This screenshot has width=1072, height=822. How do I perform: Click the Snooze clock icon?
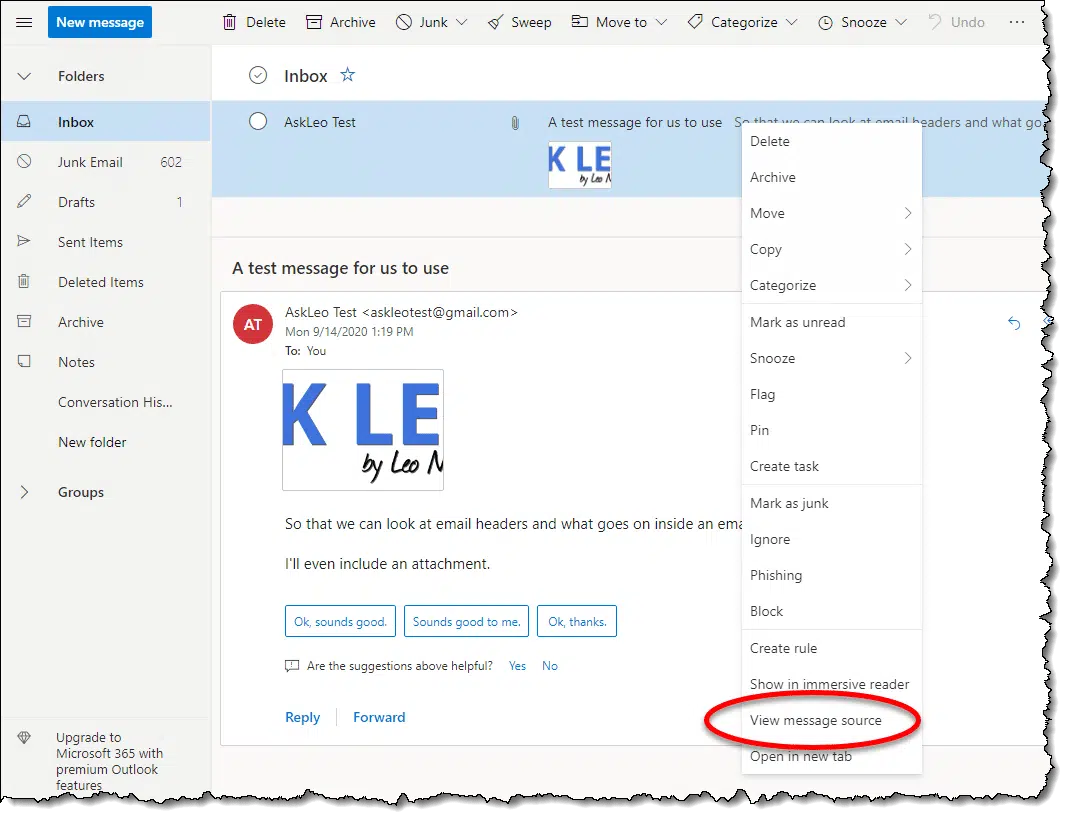(826, 23)
